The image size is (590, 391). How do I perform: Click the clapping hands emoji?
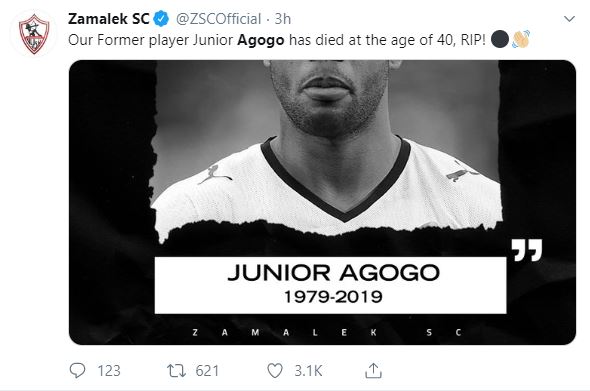pos(521,39)
